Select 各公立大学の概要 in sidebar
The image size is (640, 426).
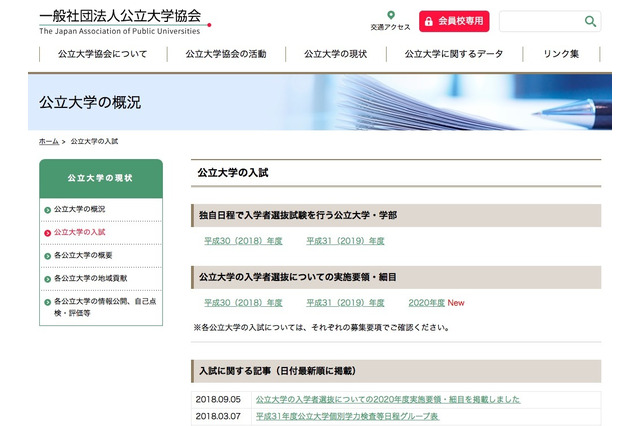click(x=83, y=255)
